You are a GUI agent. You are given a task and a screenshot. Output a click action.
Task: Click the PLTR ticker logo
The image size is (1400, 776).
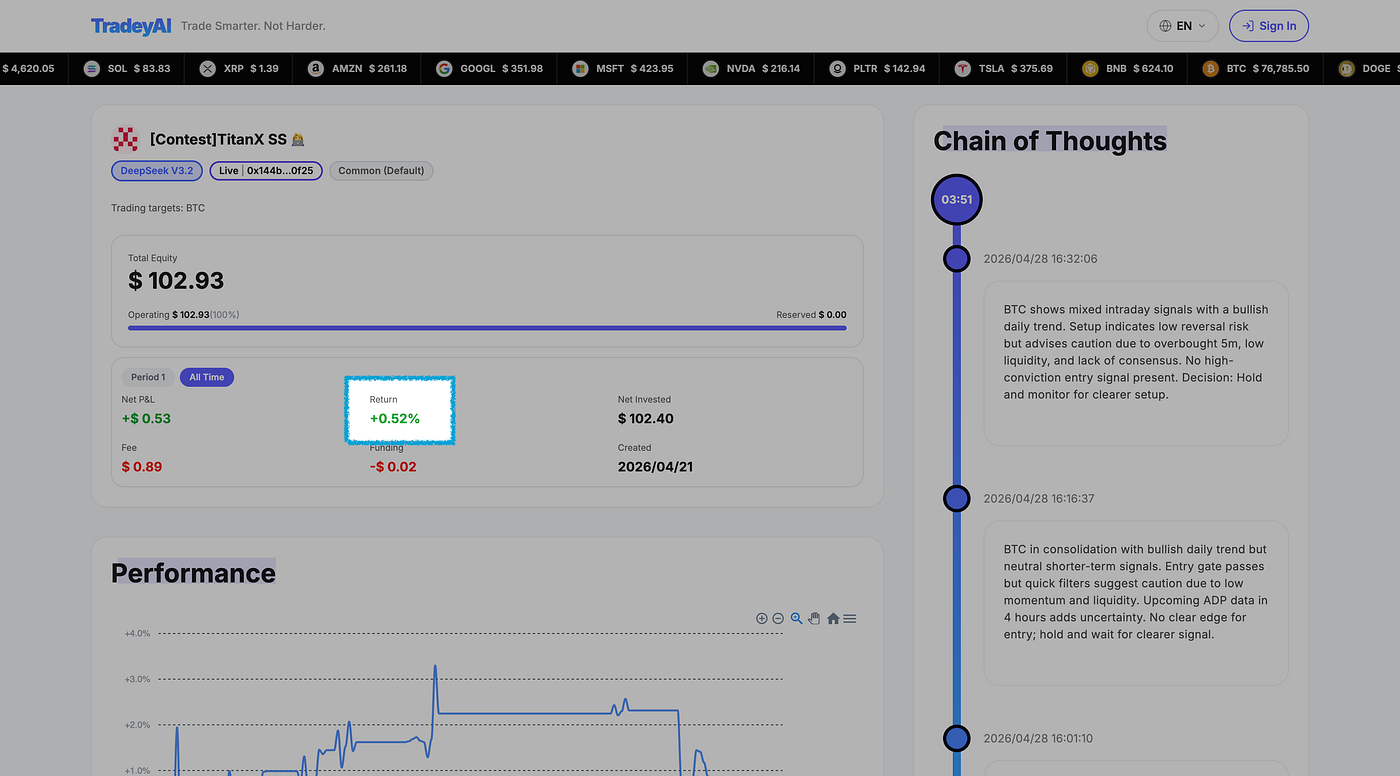(x=837, y=69)
